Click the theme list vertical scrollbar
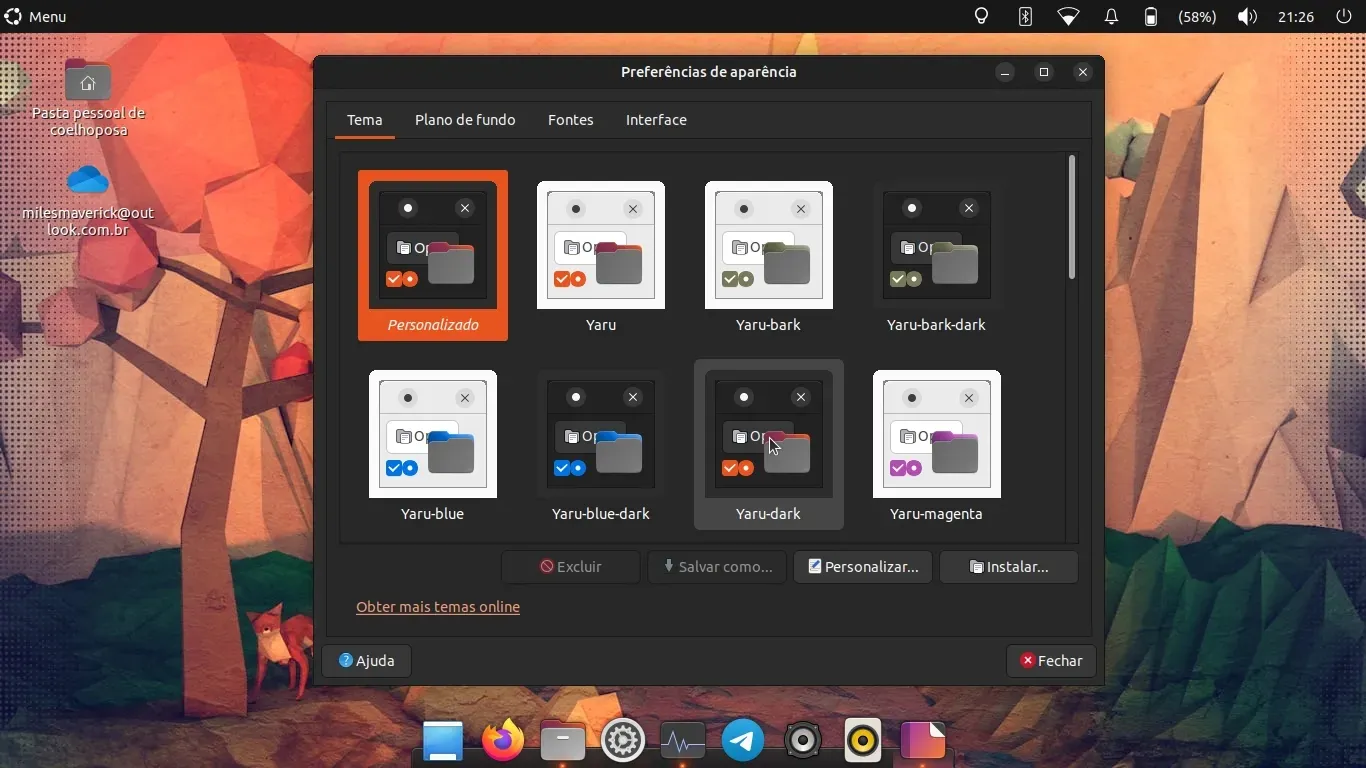Viewport: 1366px width, 768px height. (x=1072, y=218)
